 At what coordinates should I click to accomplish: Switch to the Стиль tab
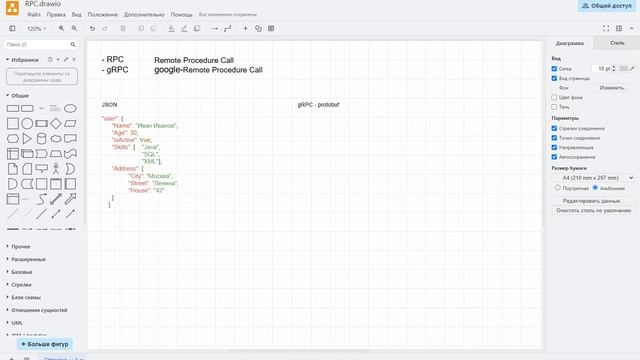pyautogui.click(x=617, y=43)
